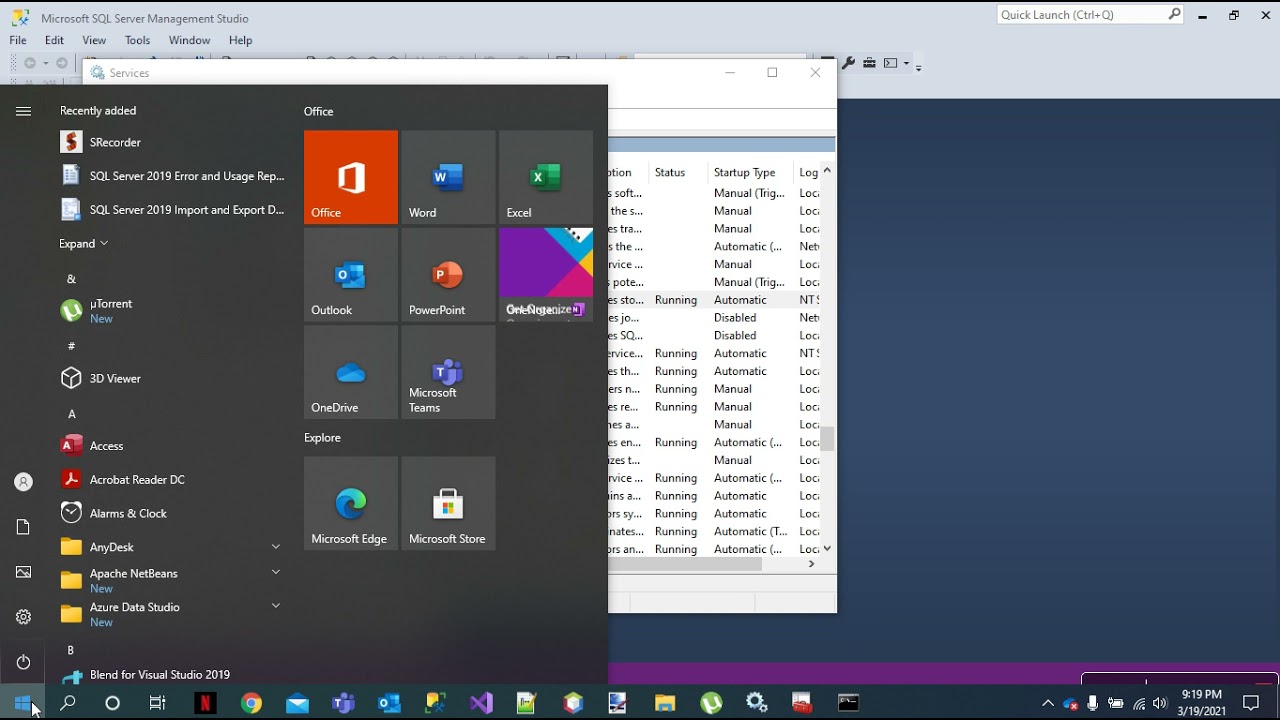Launch µTorrent from the app list
Screen dimensions: 1280x720
click(x=173, y=311)
